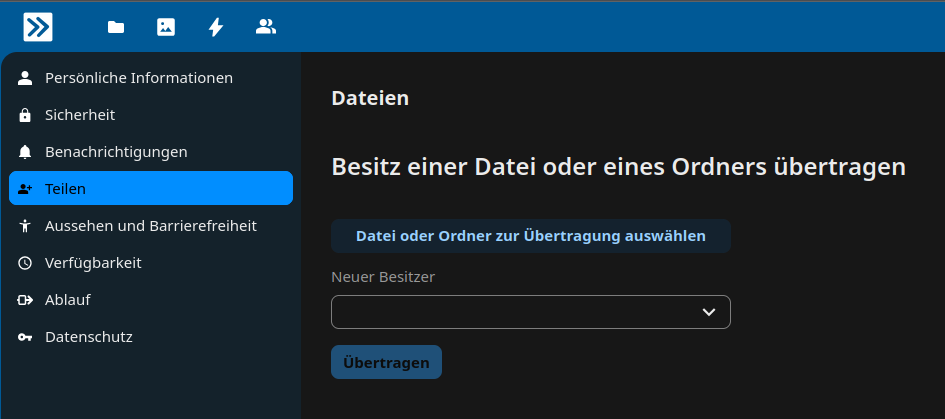Open the Persönliche Informationen page
This screenshot has height=419, width=945.
point(139,78)
